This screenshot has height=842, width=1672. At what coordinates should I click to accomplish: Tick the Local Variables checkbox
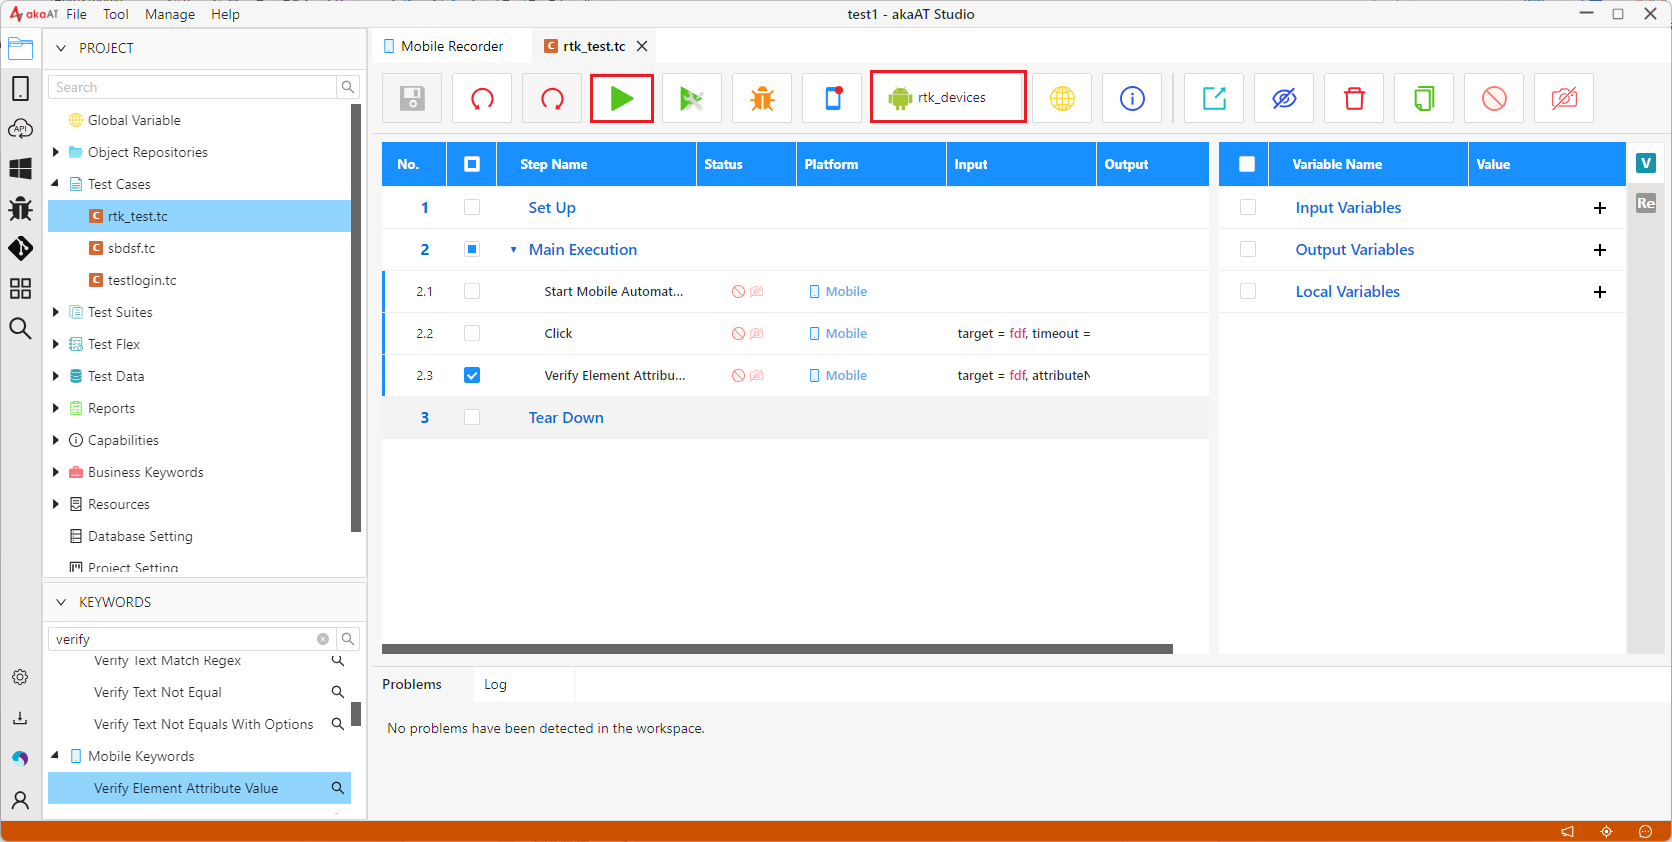(1248, 291)
